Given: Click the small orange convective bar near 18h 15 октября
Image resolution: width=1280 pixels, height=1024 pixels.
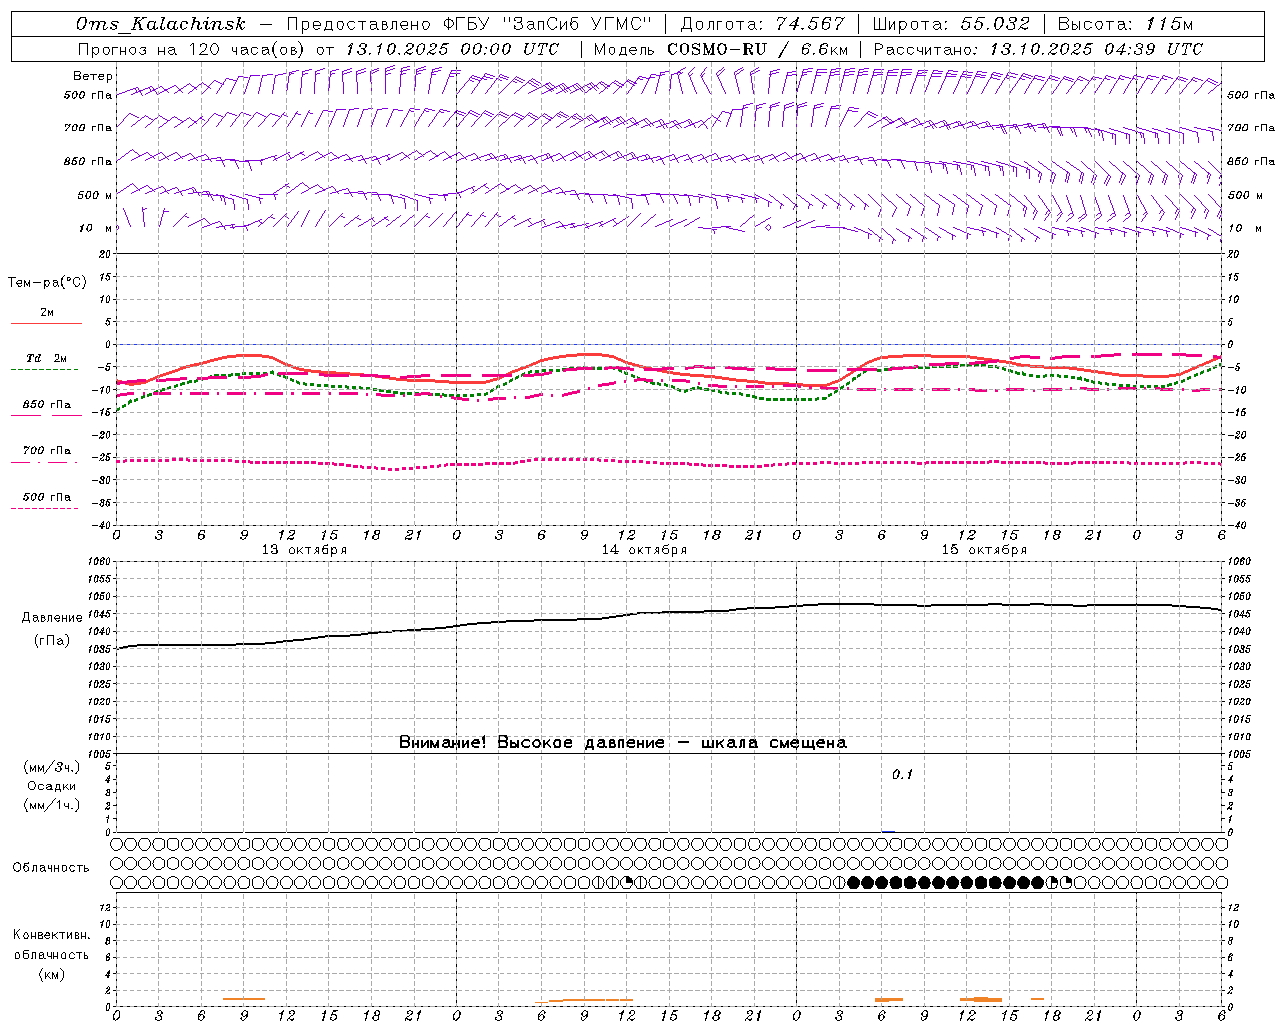Looking at the screenshot, I should [x=1038, y=999].
